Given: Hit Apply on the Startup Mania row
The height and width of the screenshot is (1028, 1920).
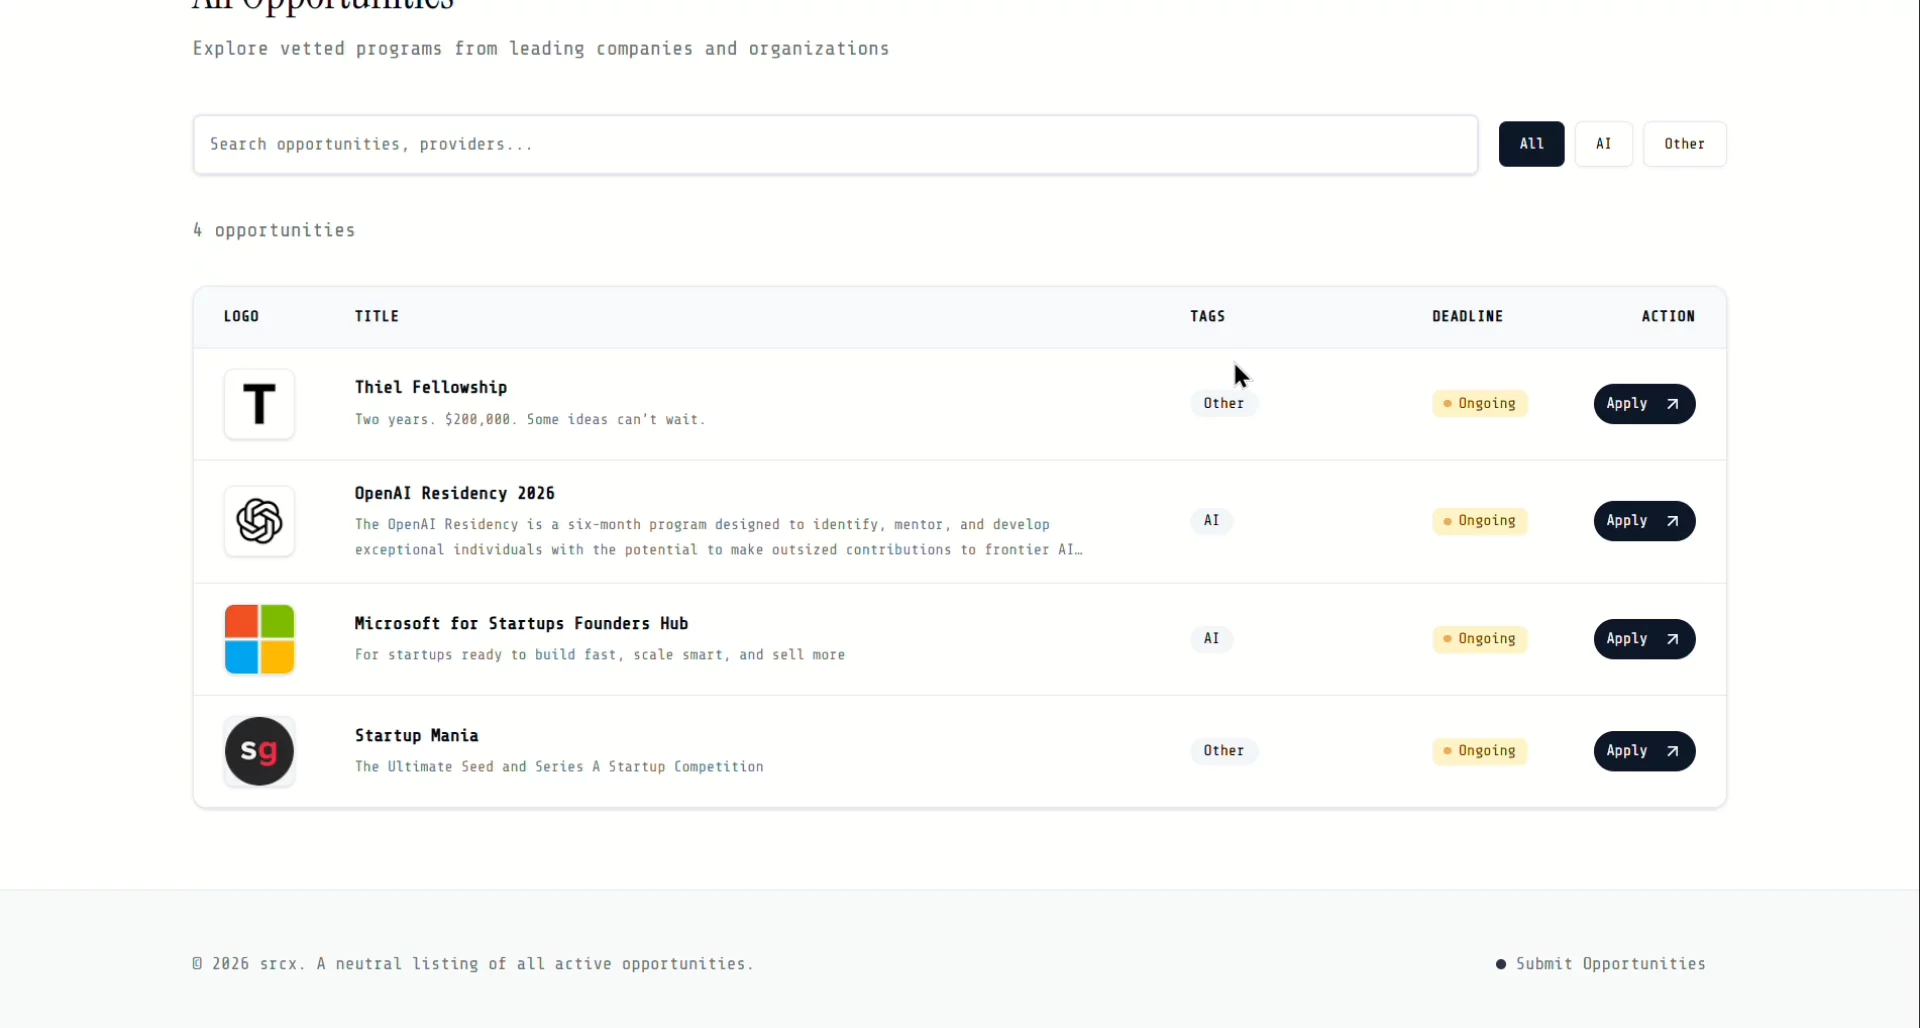Looking at the screenshot, I should [1643, 751].
